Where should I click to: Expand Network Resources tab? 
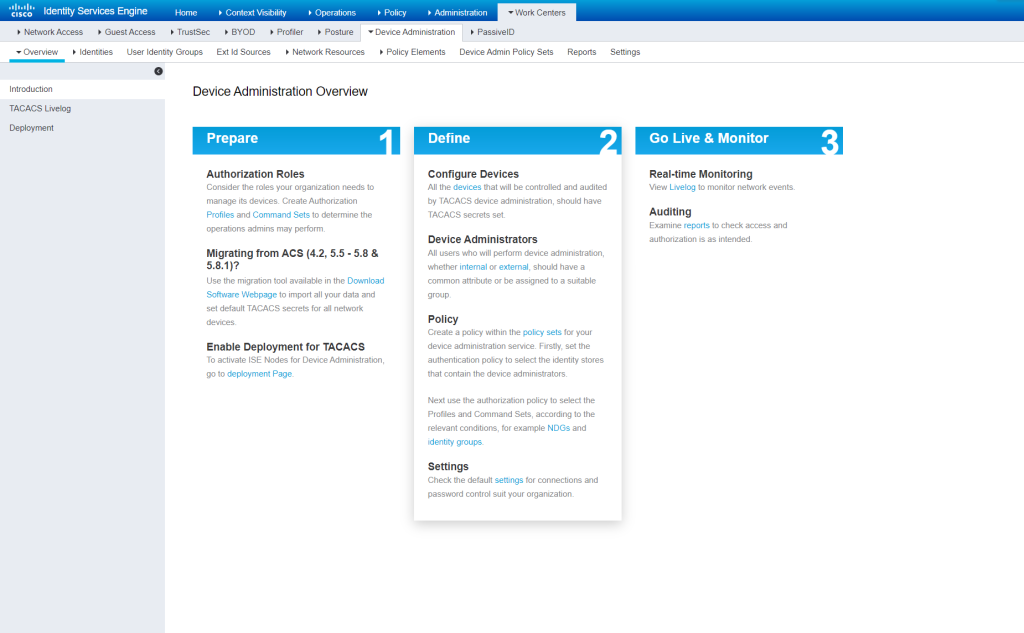[x=325, y=52]
